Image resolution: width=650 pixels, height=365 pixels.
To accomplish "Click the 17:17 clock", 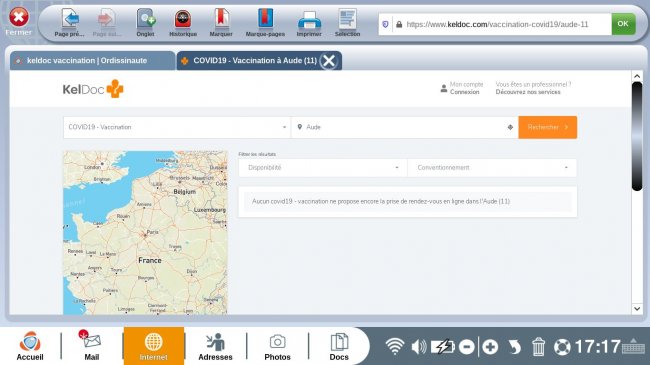I will (597, 347).
